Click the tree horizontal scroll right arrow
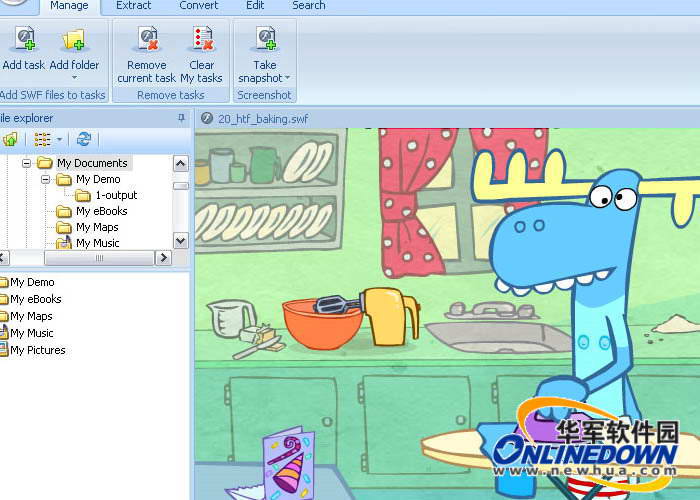The height and width of the screenshot is (500, 700). 163,258
